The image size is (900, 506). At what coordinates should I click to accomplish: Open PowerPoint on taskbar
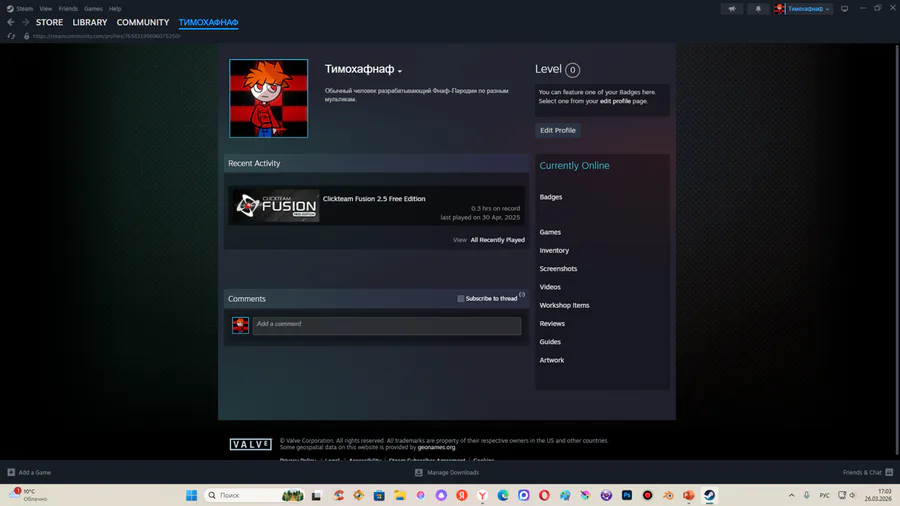(x=689, y=495)
